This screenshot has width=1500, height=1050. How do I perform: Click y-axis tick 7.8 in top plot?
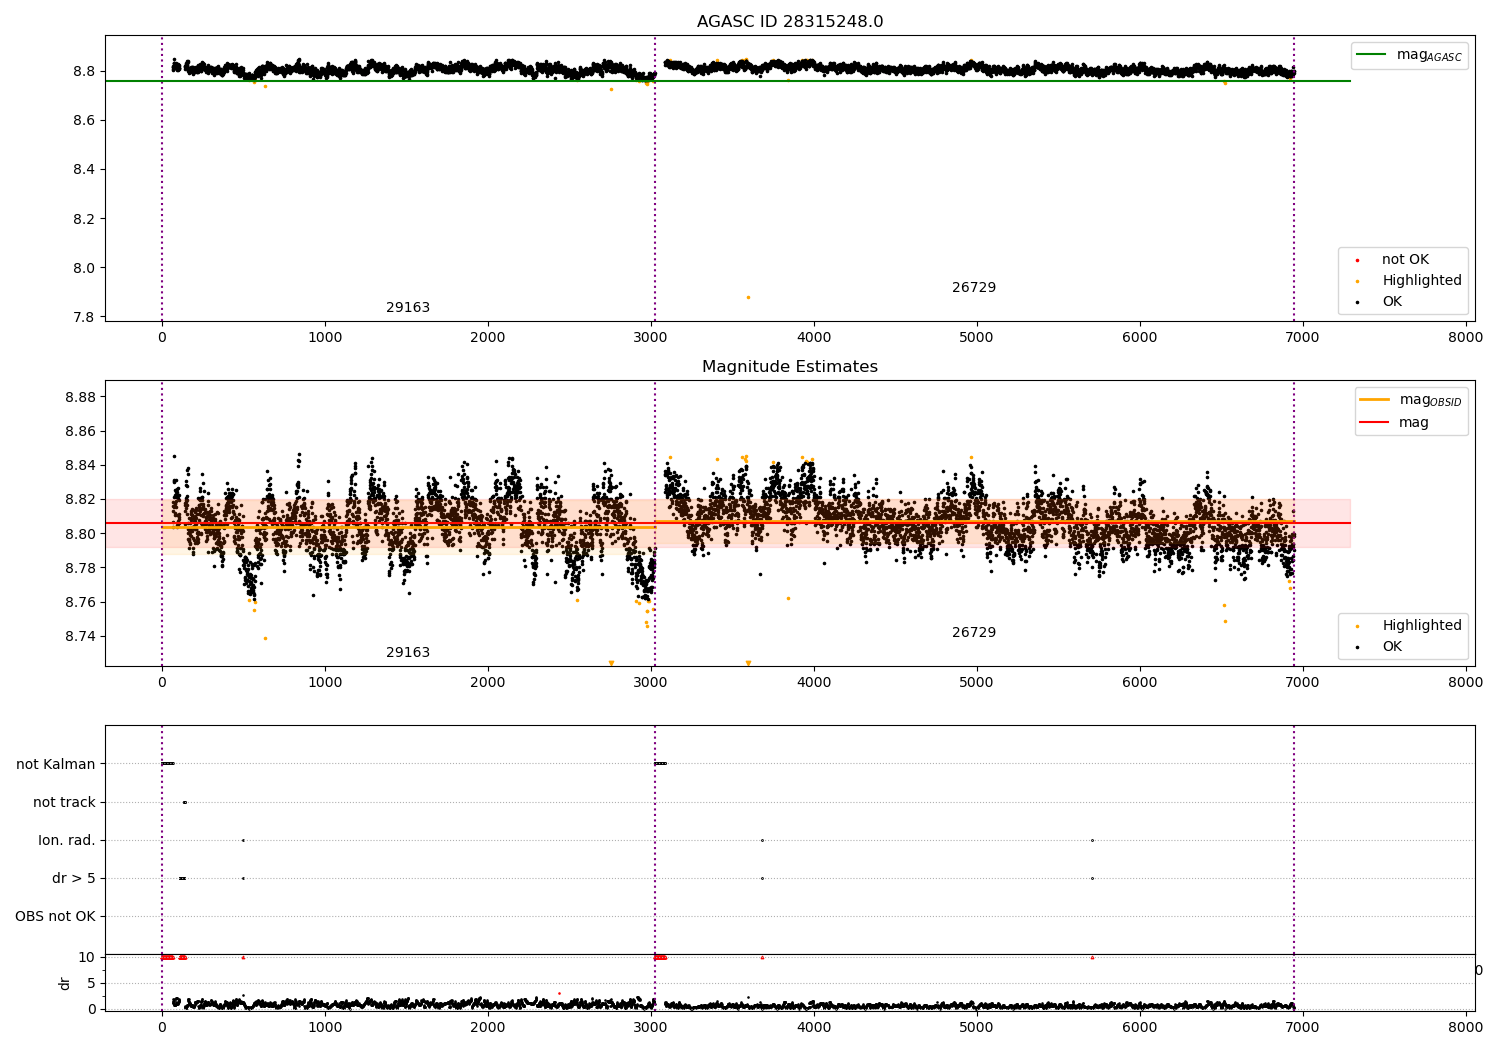pos(84,318)
